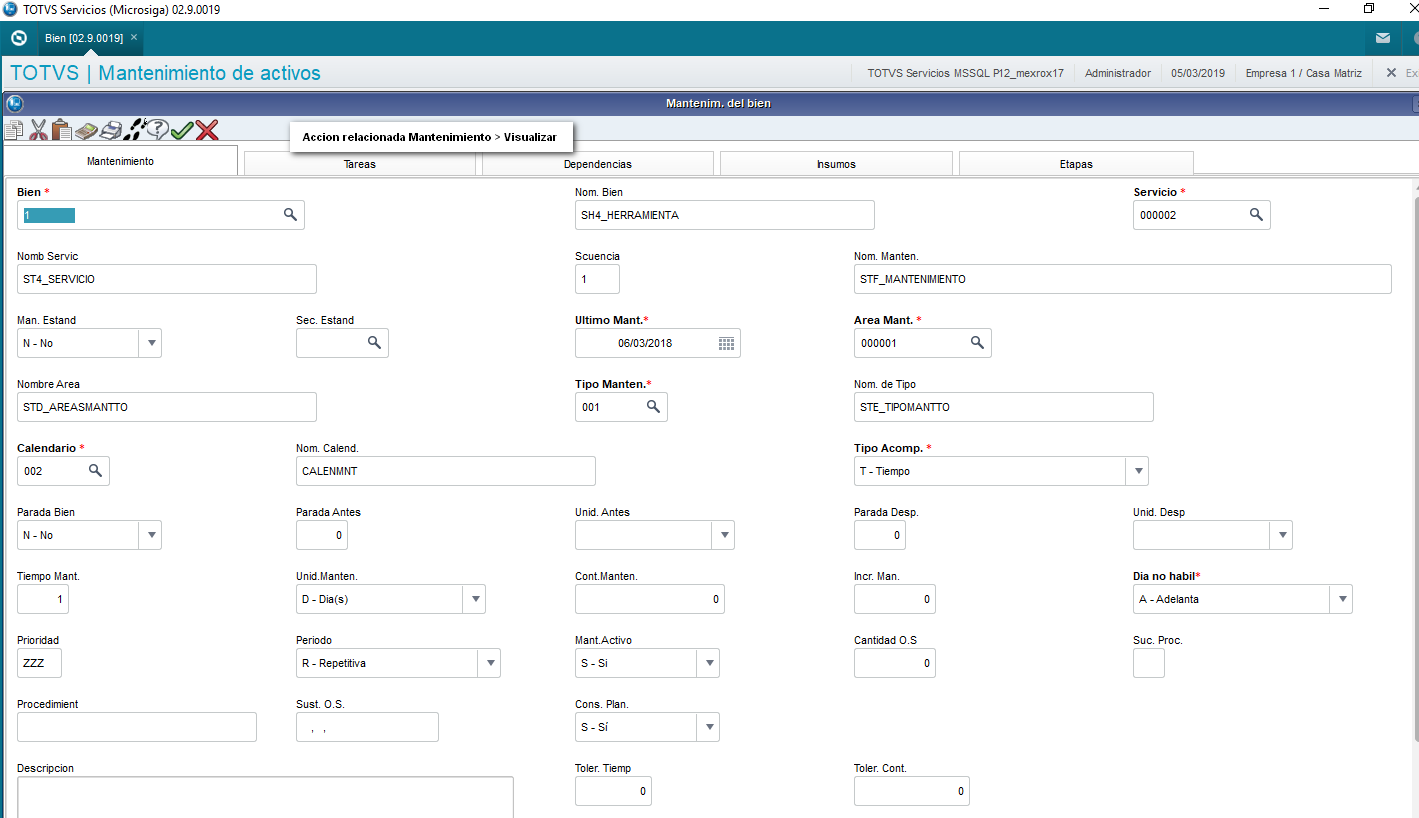This screenshot has height=818, width=1419.
Task: Open Tipo Manten. lookup magnifier
Action: click(653, 407)
